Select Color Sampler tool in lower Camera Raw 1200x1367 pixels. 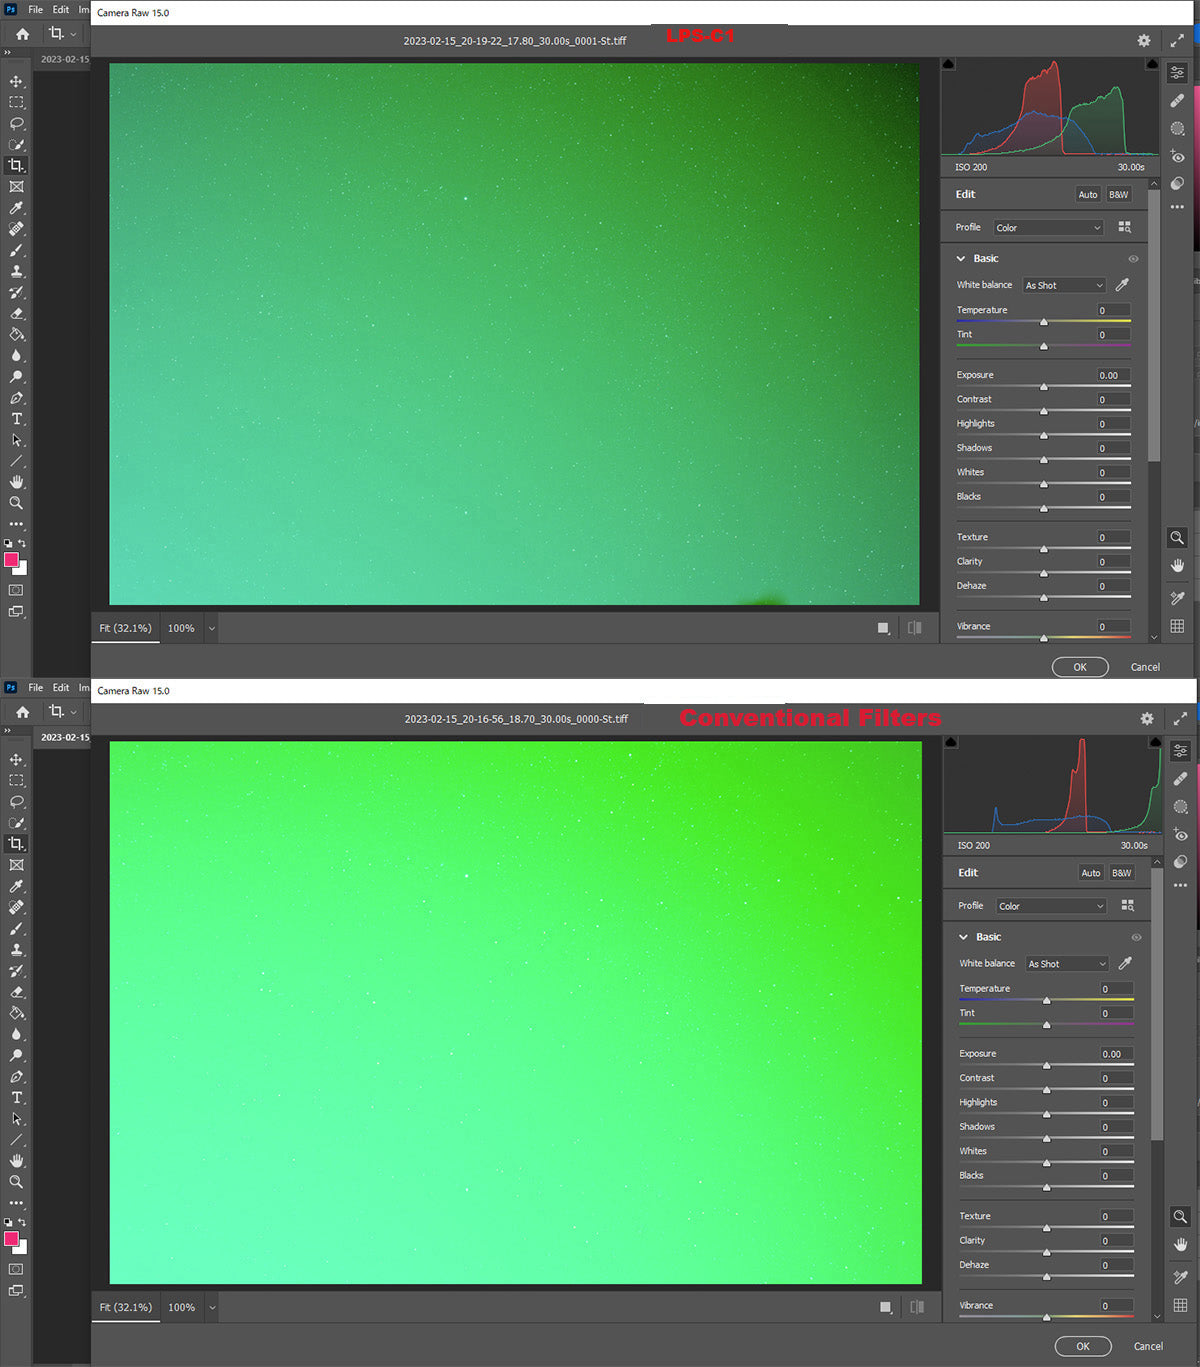coord(1180,1277)
